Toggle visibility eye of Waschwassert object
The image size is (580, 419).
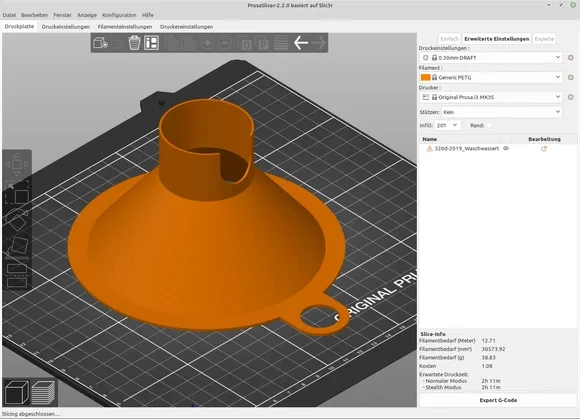(506, 148)
